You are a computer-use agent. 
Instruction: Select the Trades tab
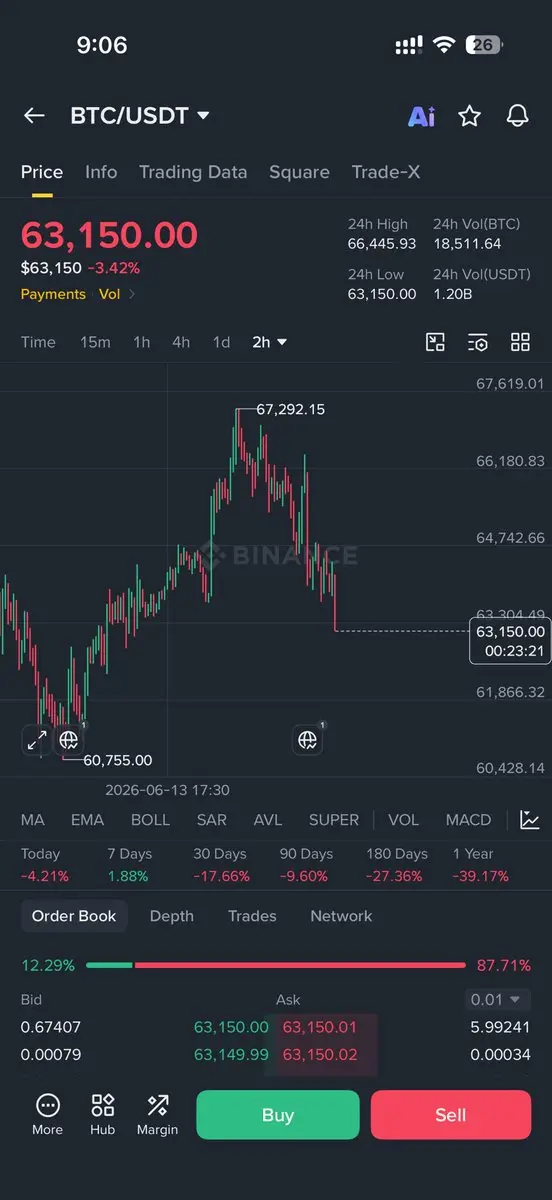252,916
